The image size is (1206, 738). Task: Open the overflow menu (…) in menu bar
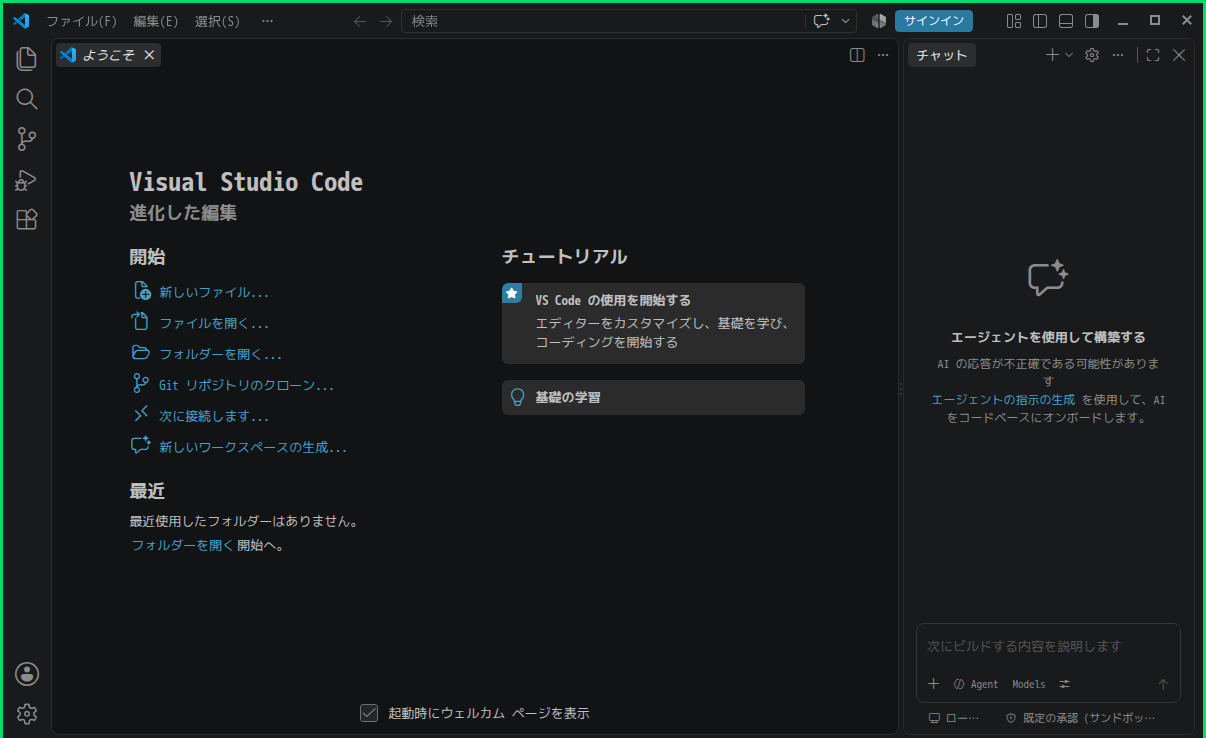pos(267,21)
